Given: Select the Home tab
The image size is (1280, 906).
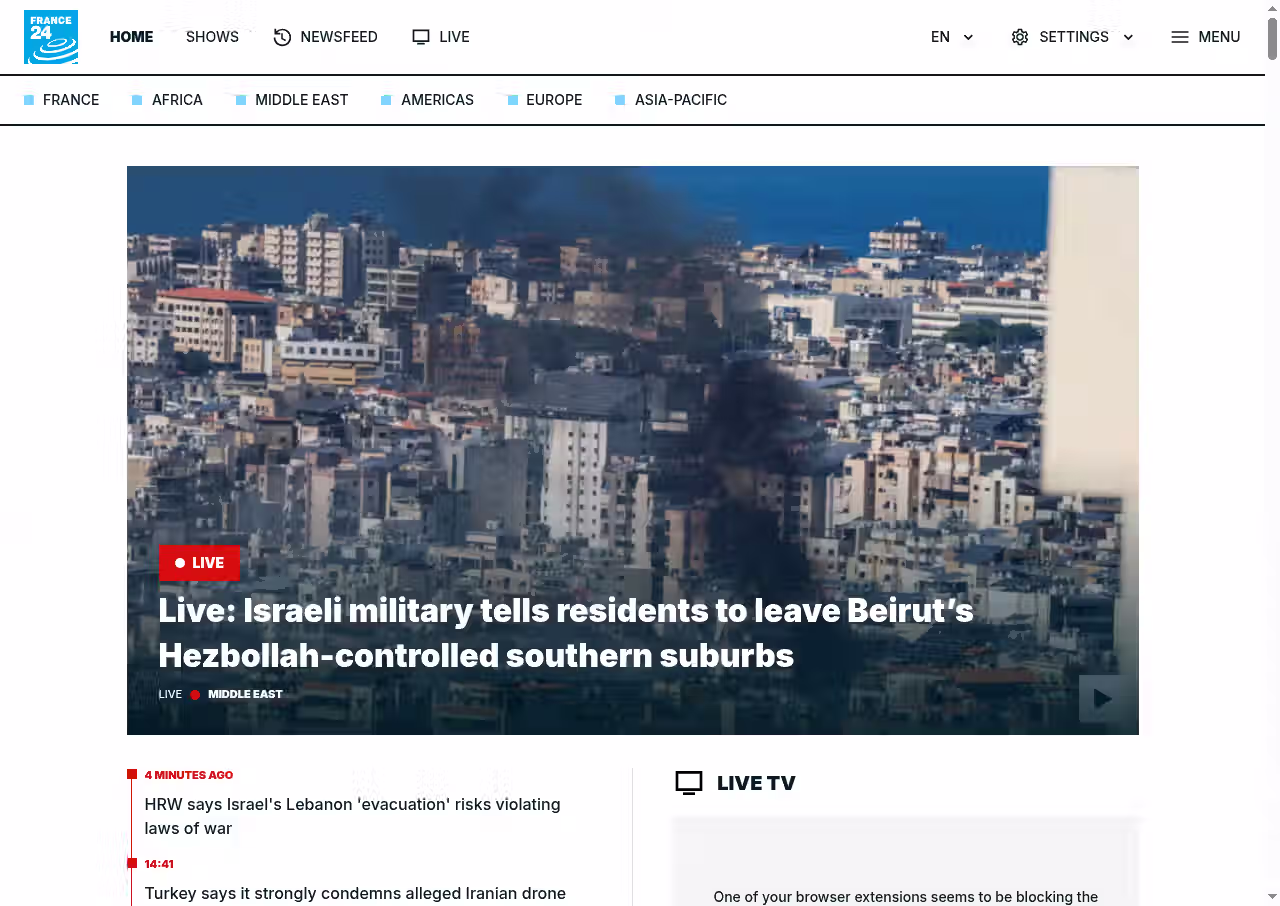Looking at the screenshot, I should [131, 37].
